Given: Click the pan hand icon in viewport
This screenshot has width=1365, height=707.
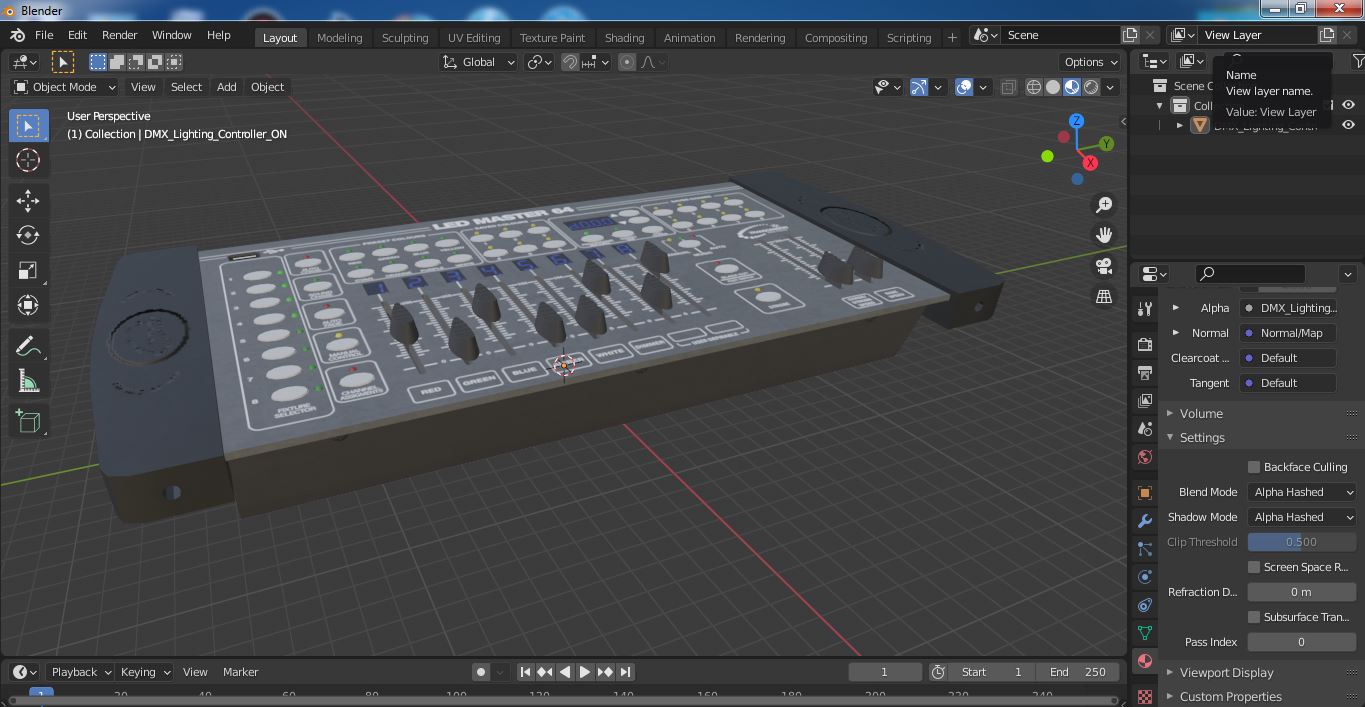Looking at the screenshot, I should coord(1104,235).
